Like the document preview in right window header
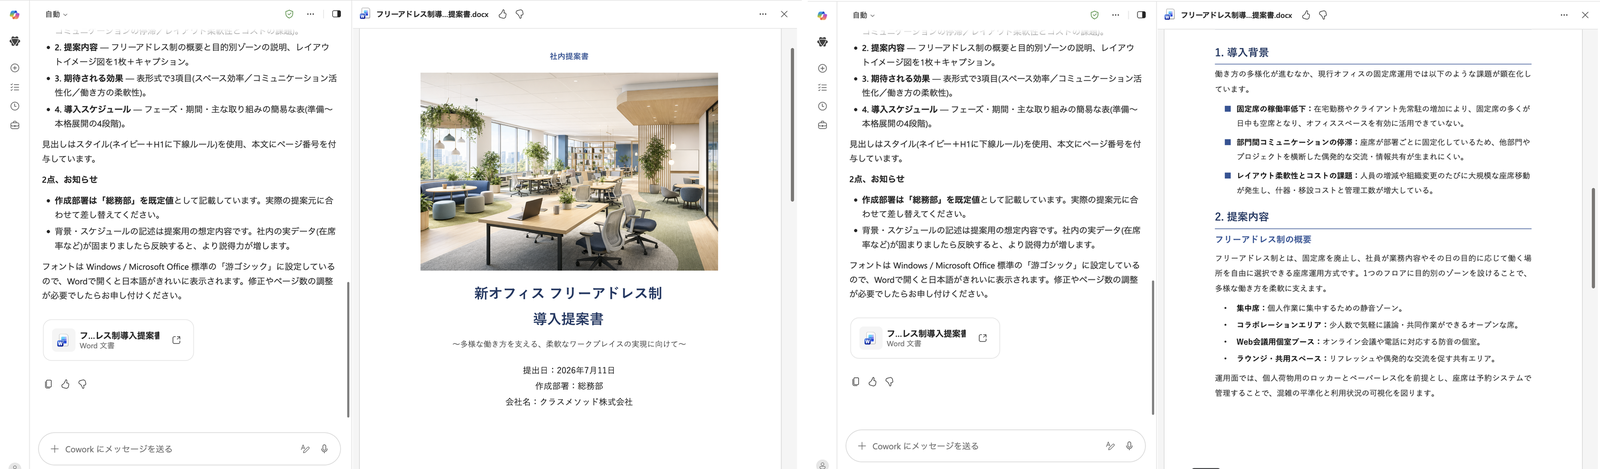This screenshot has height=469, width=1600. tap(1307, 15)
